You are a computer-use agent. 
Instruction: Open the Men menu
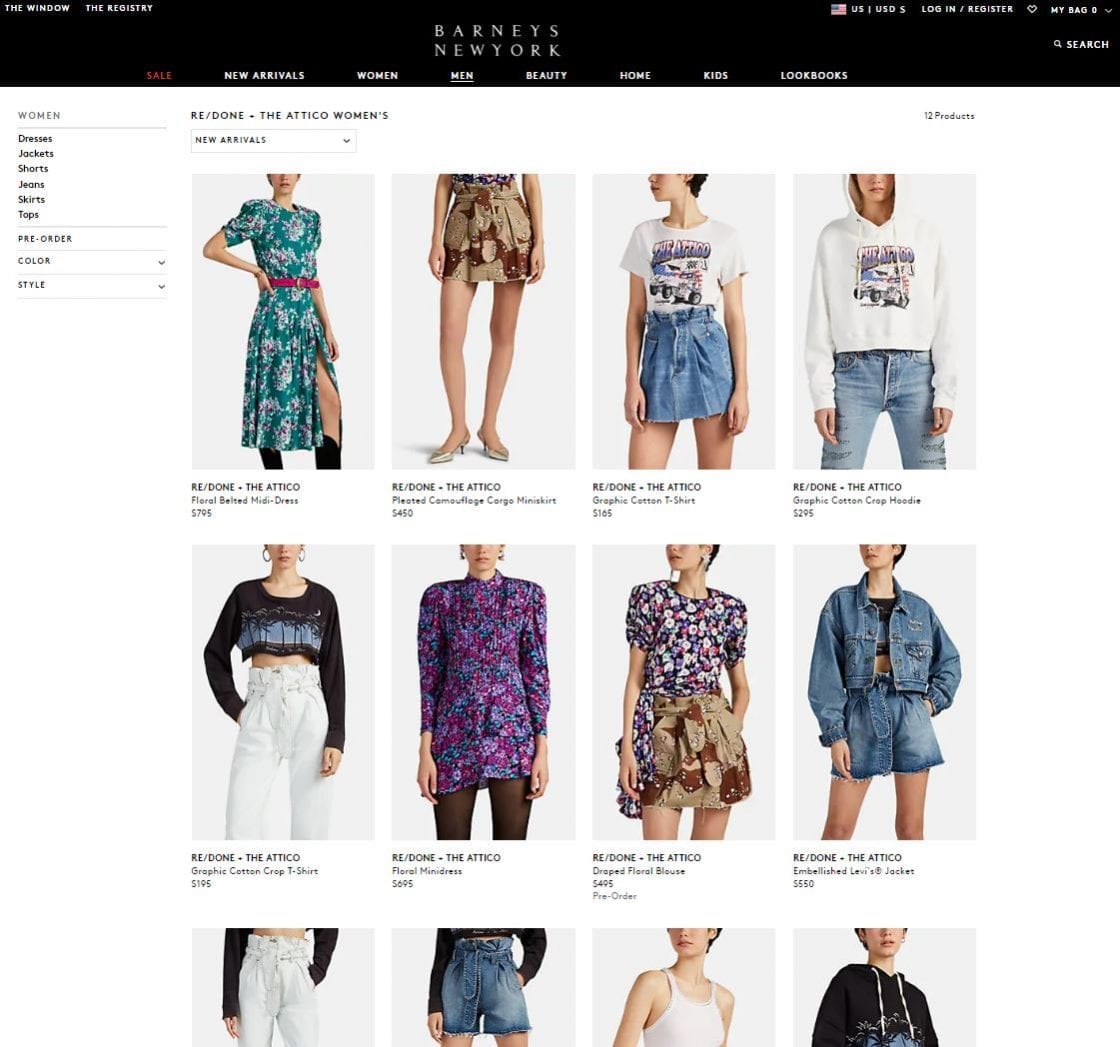[462, 75]
